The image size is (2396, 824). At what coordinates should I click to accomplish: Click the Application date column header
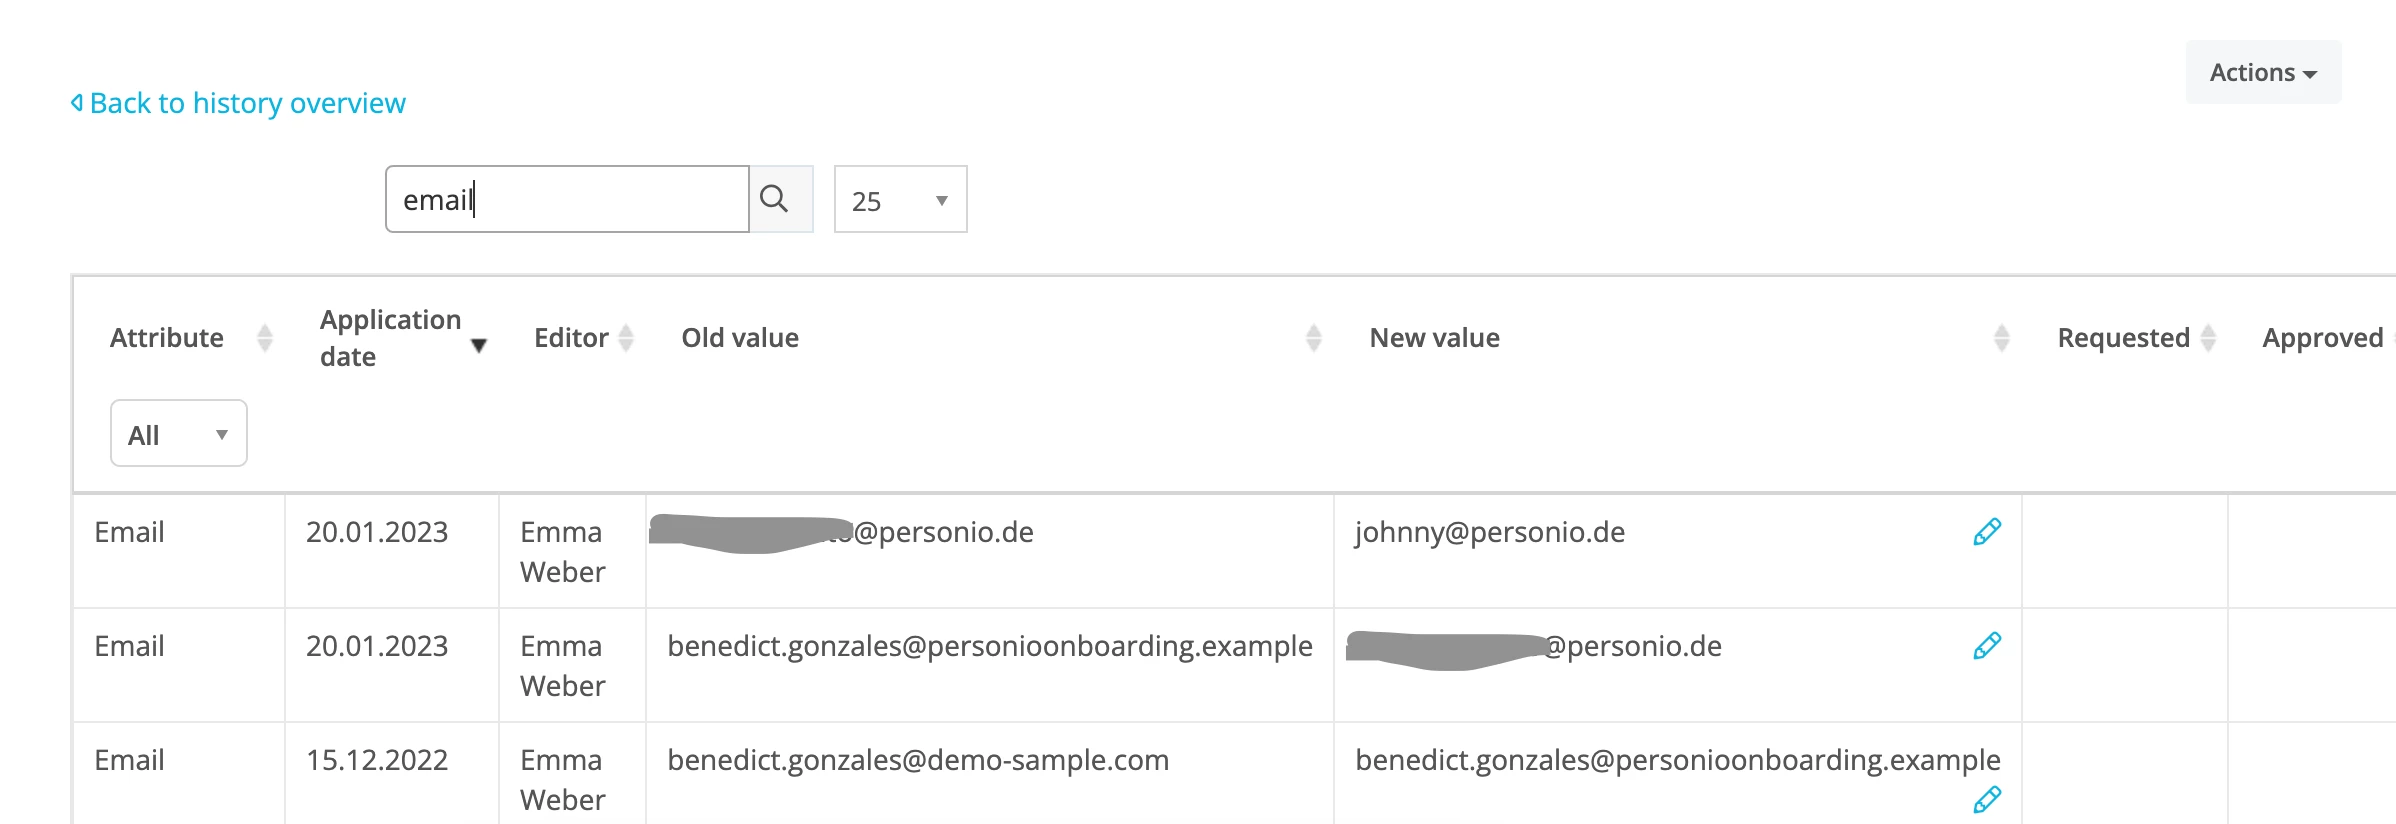390,338
